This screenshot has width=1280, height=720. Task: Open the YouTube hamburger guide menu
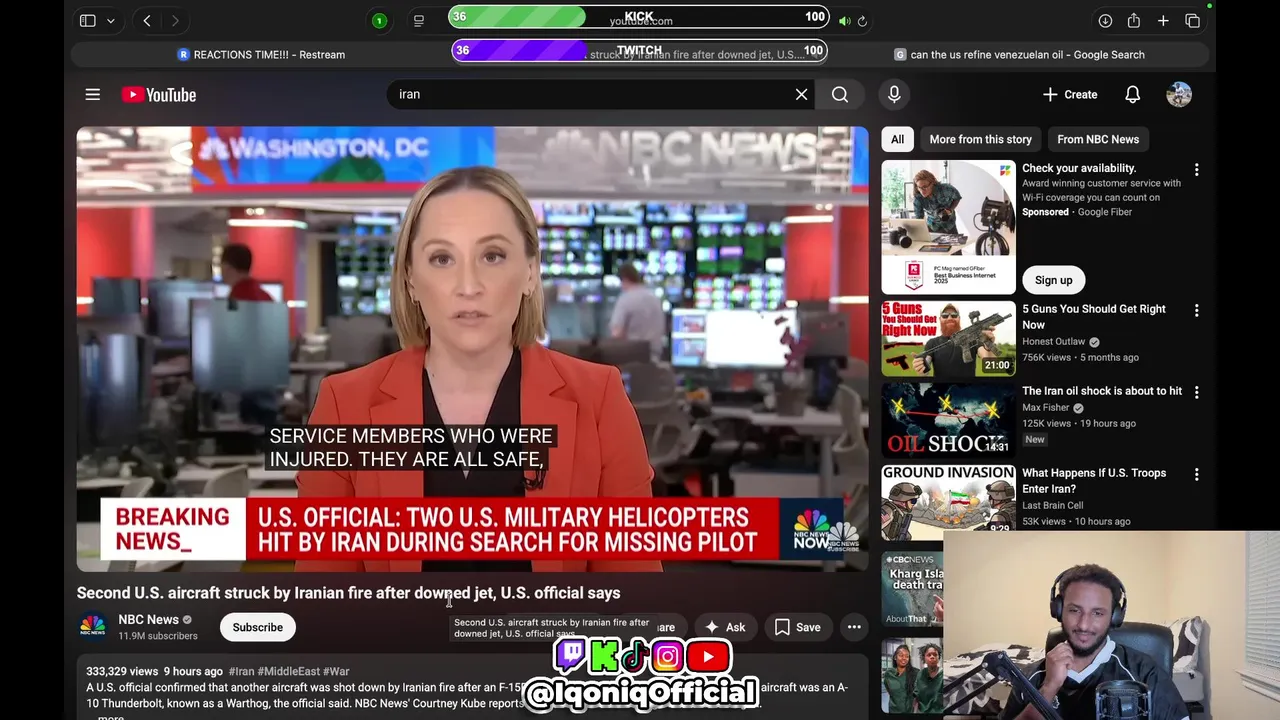coord(93,94)
